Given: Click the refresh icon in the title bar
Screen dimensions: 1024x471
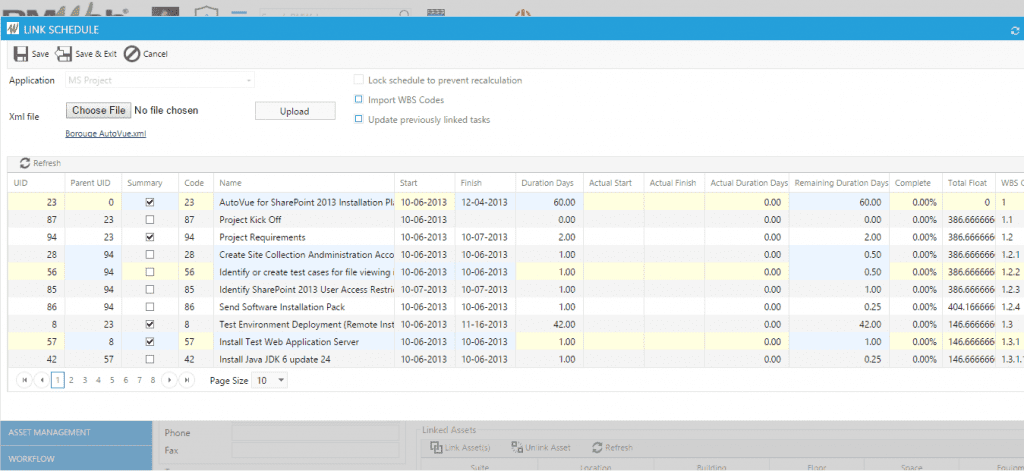Looking at the screenshot, I should point(1014,30).
